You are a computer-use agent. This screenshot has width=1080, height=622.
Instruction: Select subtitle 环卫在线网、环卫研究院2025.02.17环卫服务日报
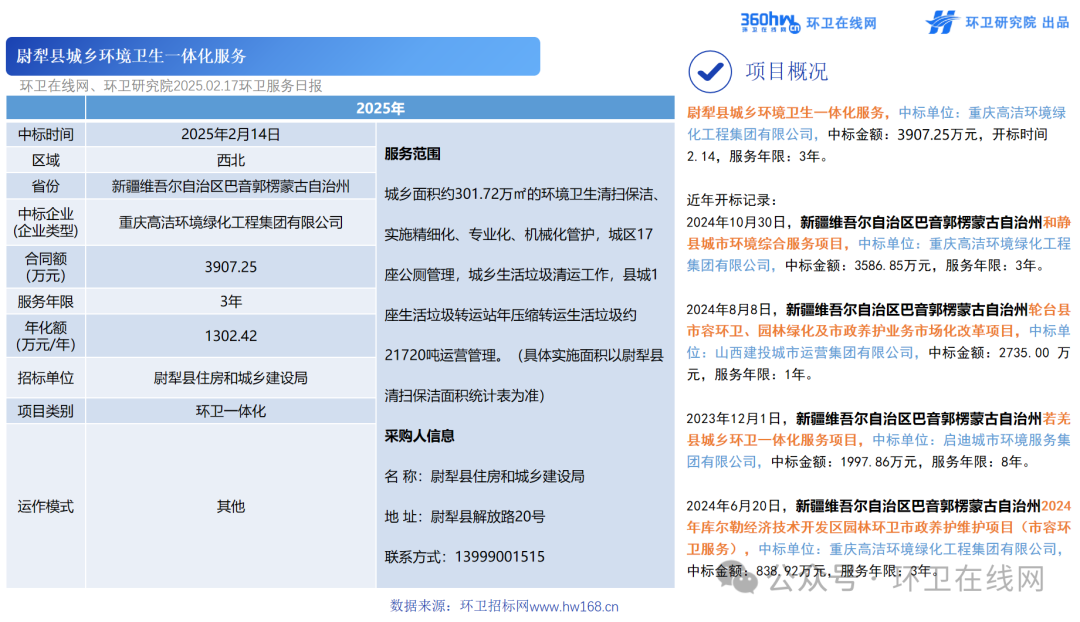tap(171, 86)
